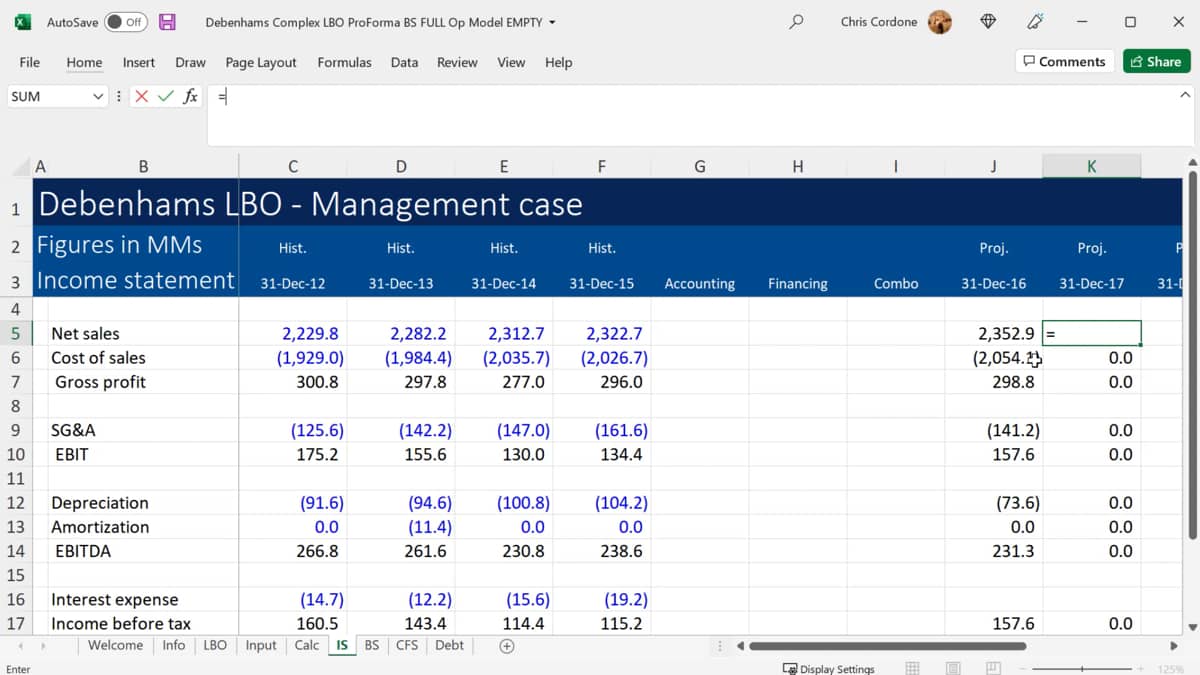Add a new sheet with plus icon
Image resolution: width=1200 pixels, height=675 pixels.
coord(507,646)
